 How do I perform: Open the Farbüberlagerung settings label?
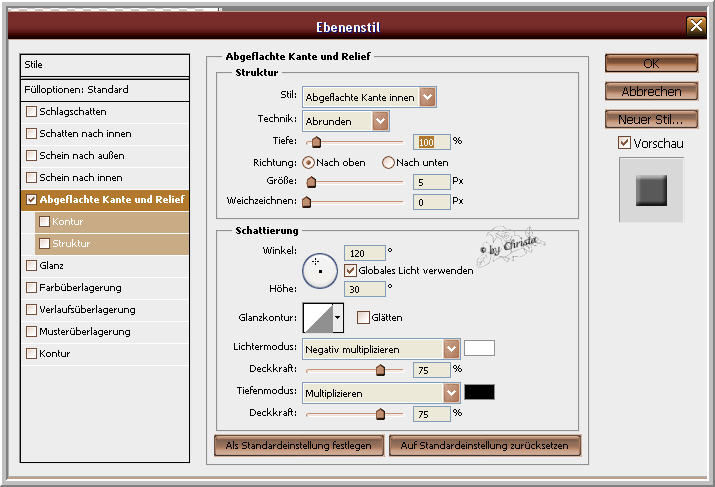pyautogui.click(x=80, y=287)
